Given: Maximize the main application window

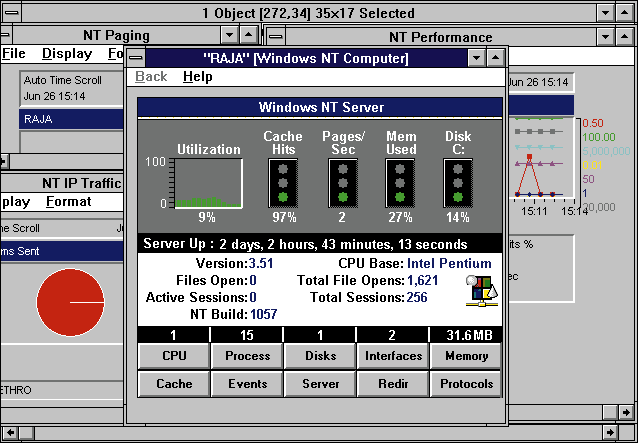Looking at the screenshot, I should pos(625,13).
